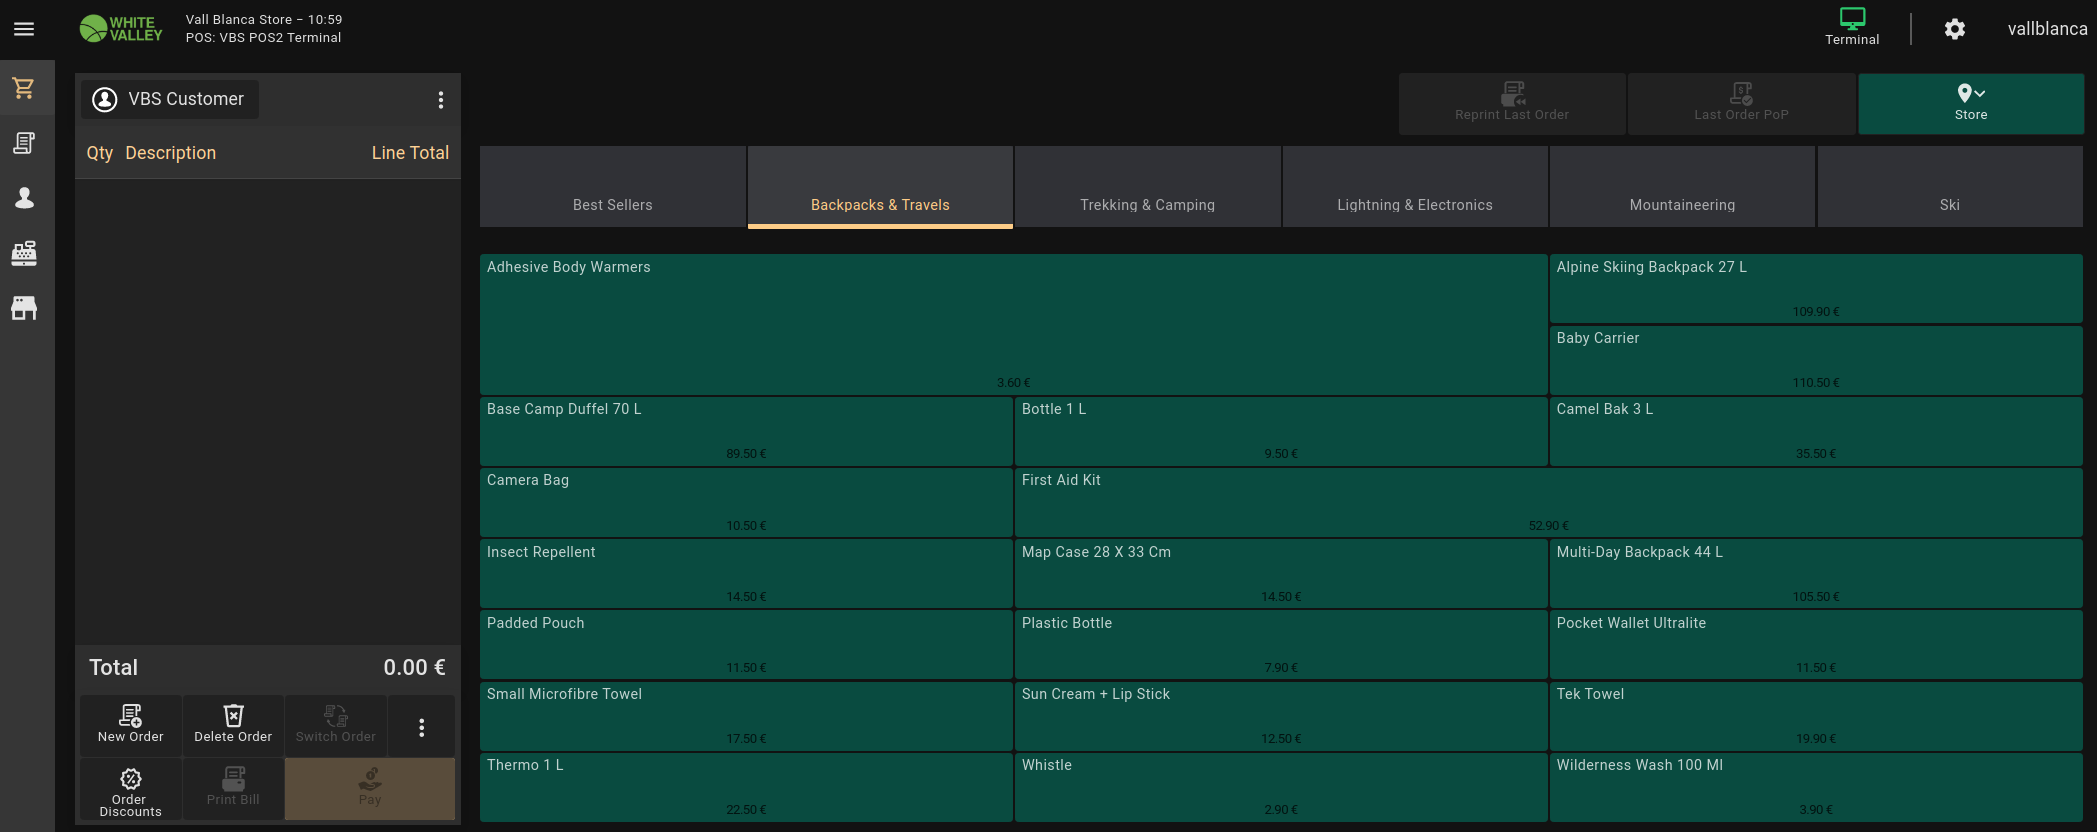Open the receipts sidebar icon
The height and width of the screenshot is (832, 2097).
point(24,143)
